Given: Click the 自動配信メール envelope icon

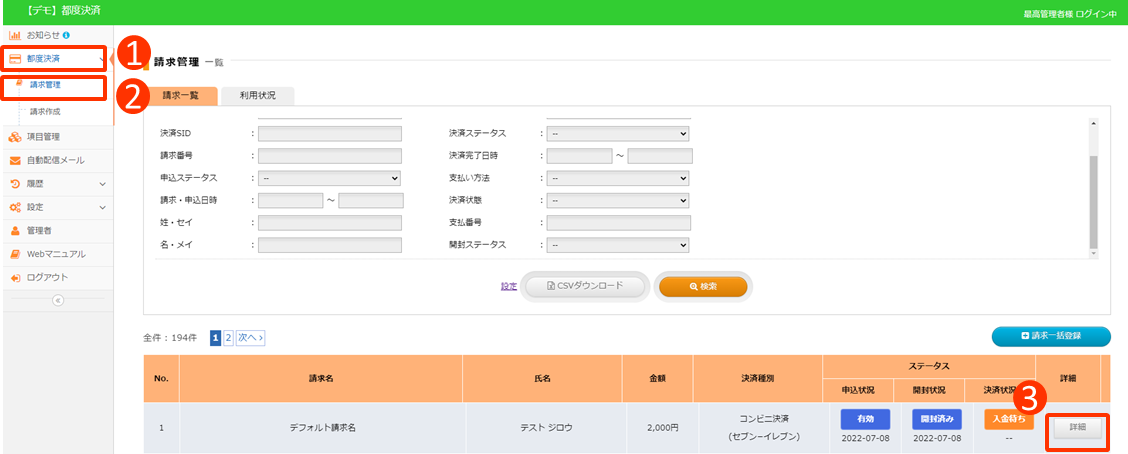Looking at the screenshot, I should [15, 160].
